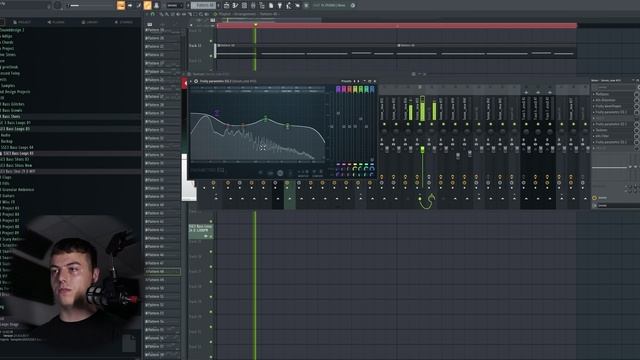The width and height of the screenshot is (640, 360).
Task: Open the Guitars folder in browser
Action: [x=7, y=196]
